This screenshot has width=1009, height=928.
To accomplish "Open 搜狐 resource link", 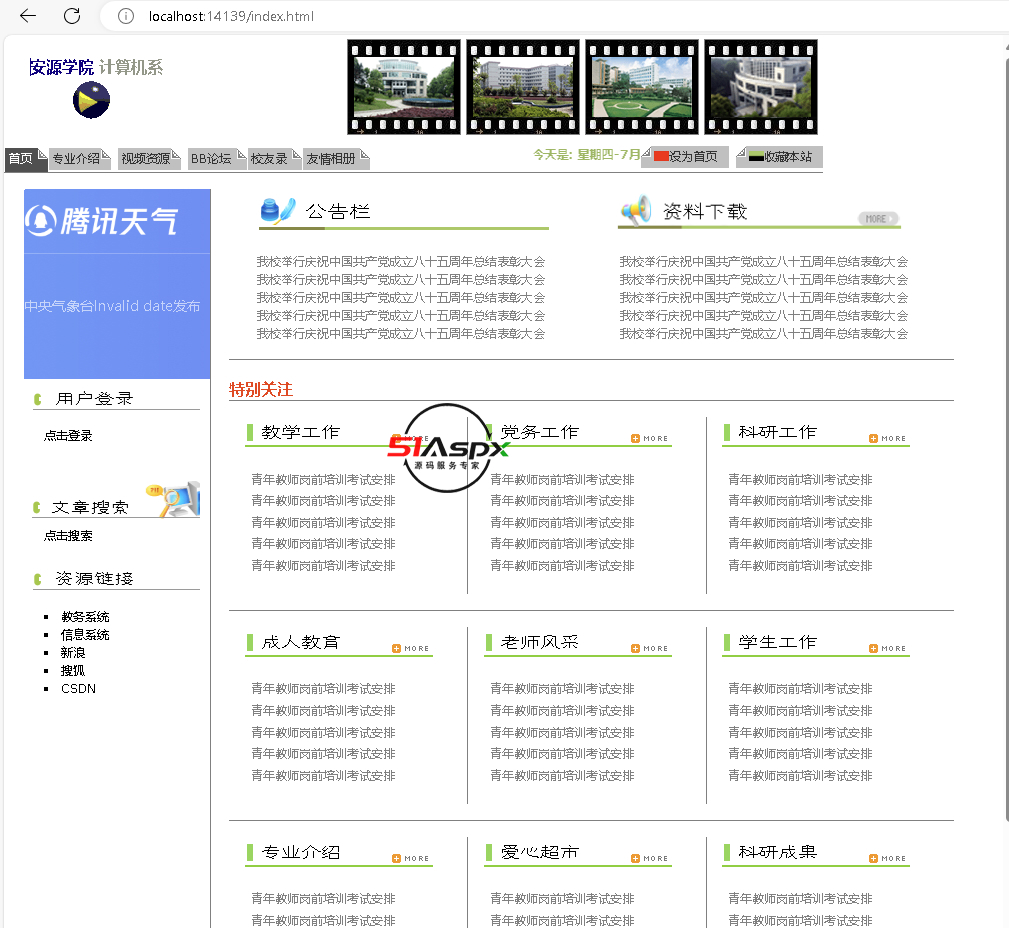I will tap(73, 671).
